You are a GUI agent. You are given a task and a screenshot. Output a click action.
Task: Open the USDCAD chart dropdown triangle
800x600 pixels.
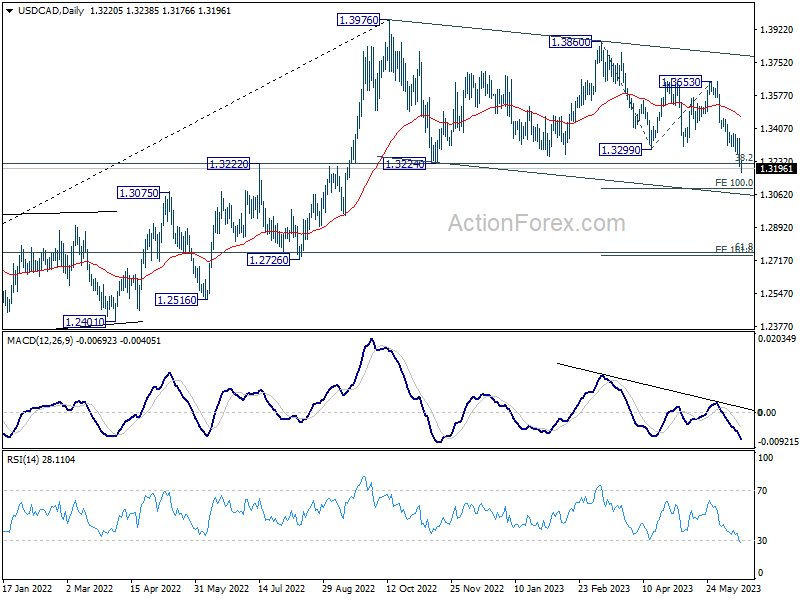coord(10,11)
